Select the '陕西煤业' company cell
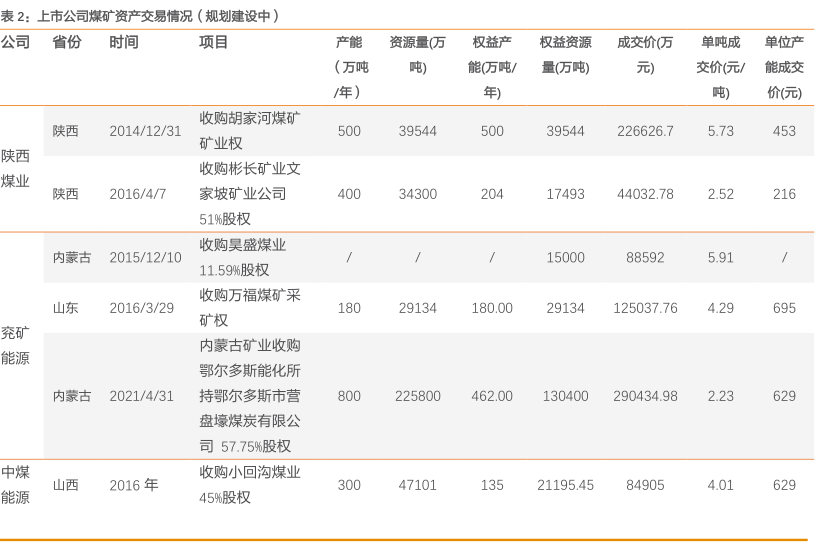Viewport: 830px width, 542px height. click(x=15, y=169)
